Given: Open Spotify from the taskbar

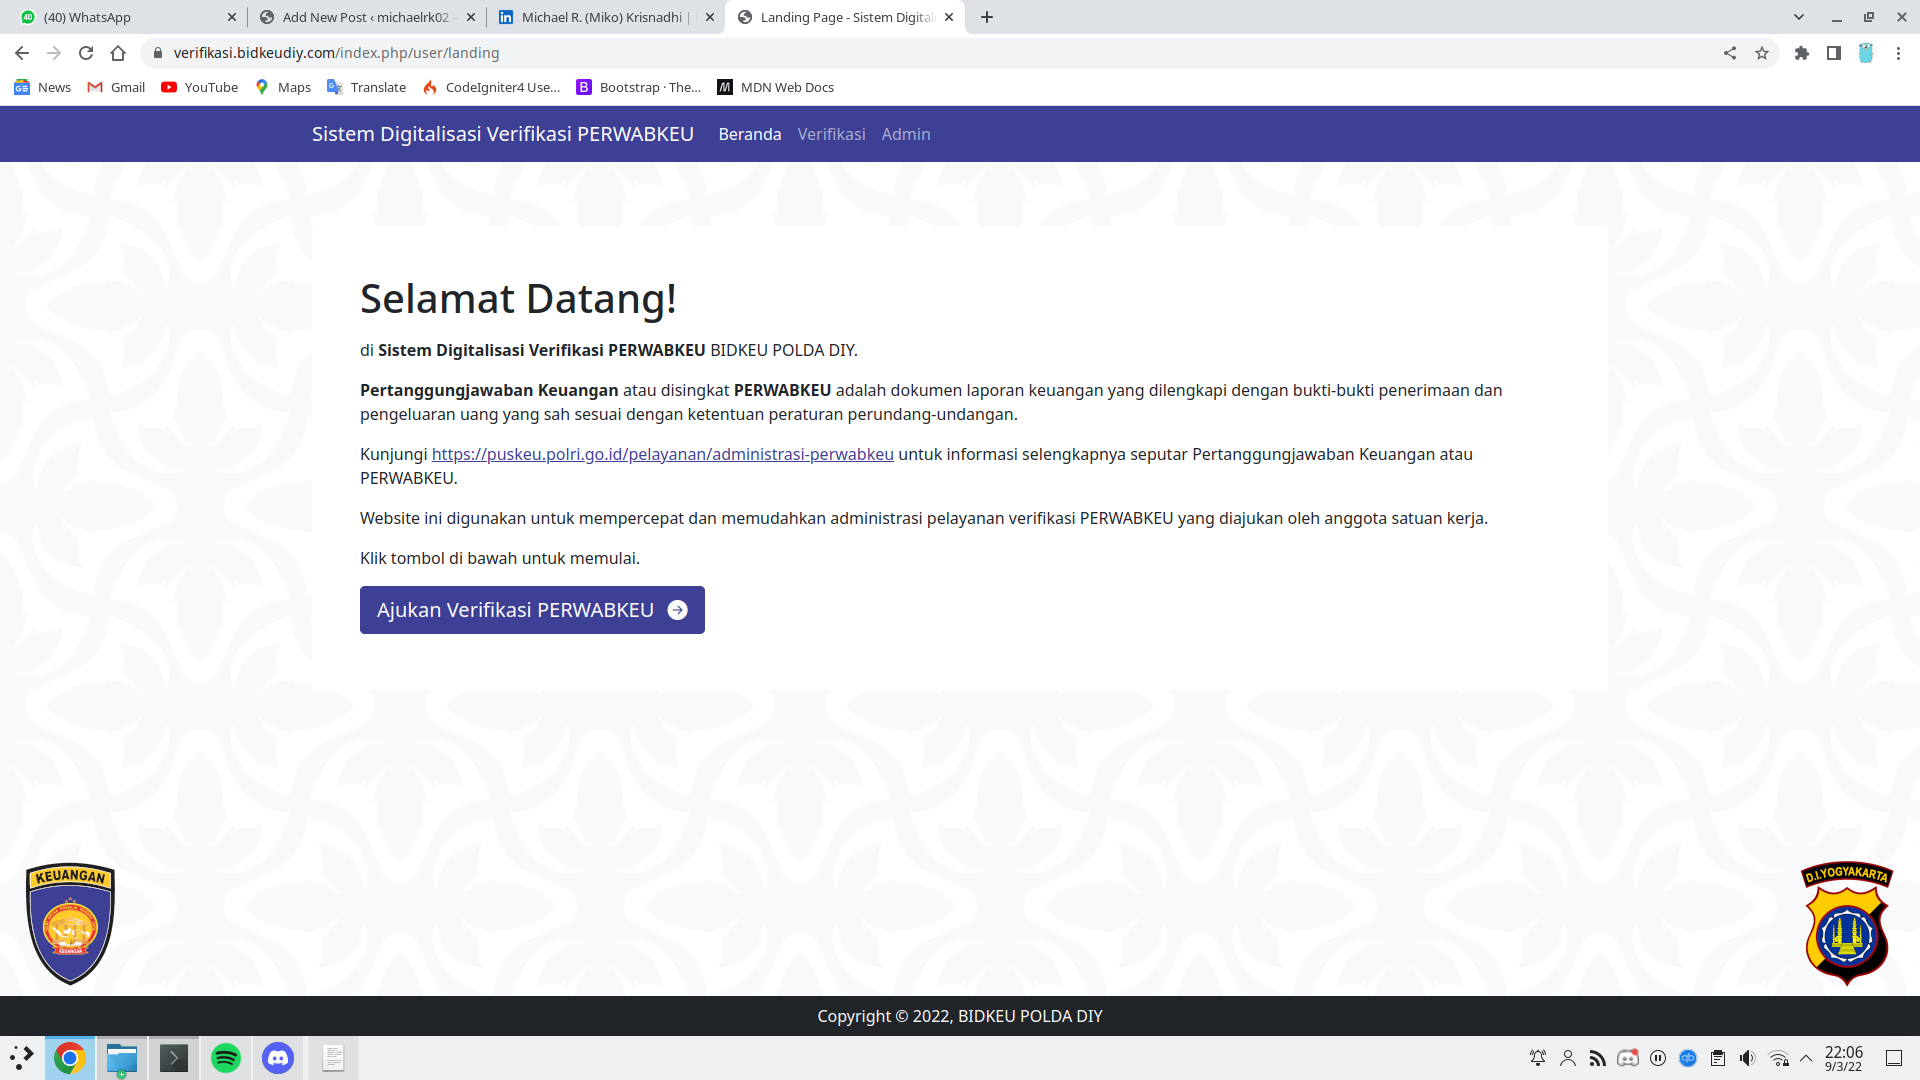Looking at the screenshot, I should pos(226,1058).
